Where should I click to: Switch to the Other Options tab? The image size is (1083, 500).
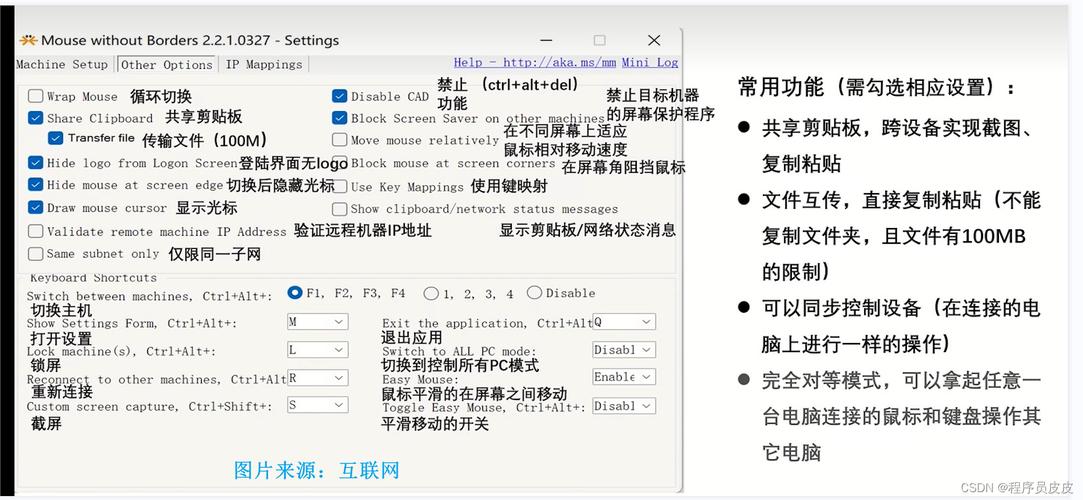coord(166,65)
